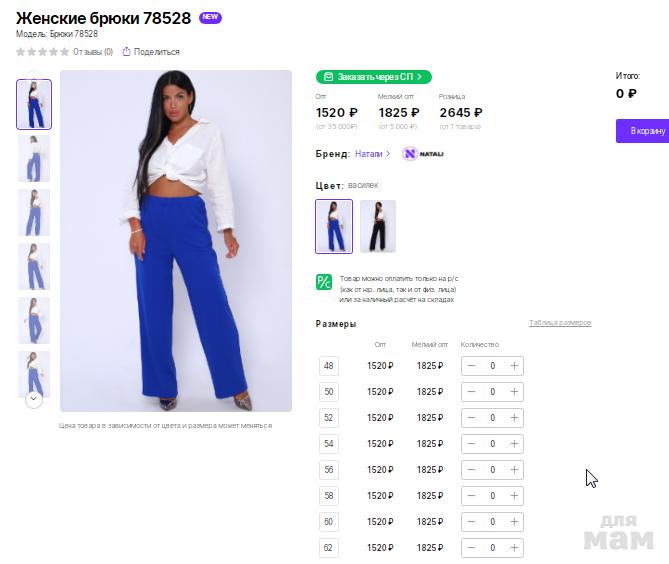Select the first product thumbnail
This screenshot has width=669, height=564.
tap(34, 104)
